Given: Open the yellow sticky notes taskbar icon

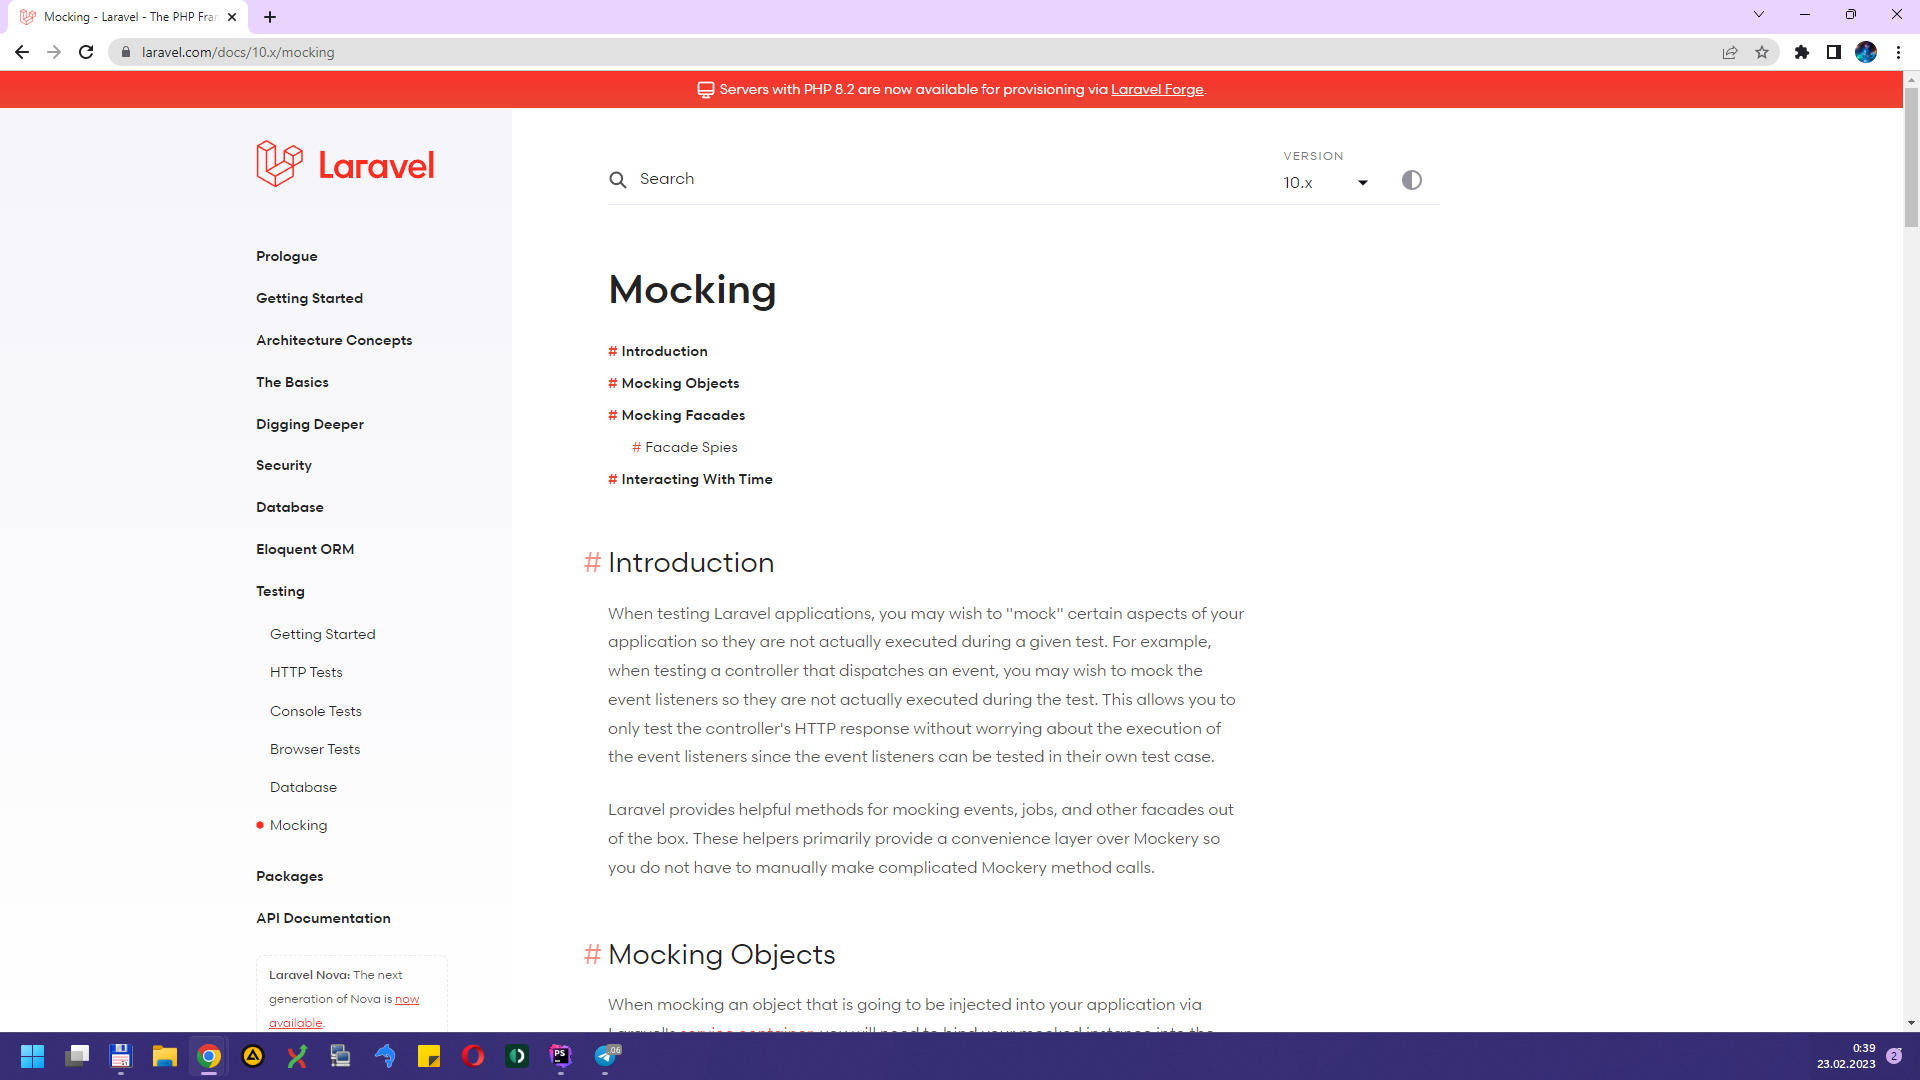Looking at the screenshot, I should [x=429, y=1056].
